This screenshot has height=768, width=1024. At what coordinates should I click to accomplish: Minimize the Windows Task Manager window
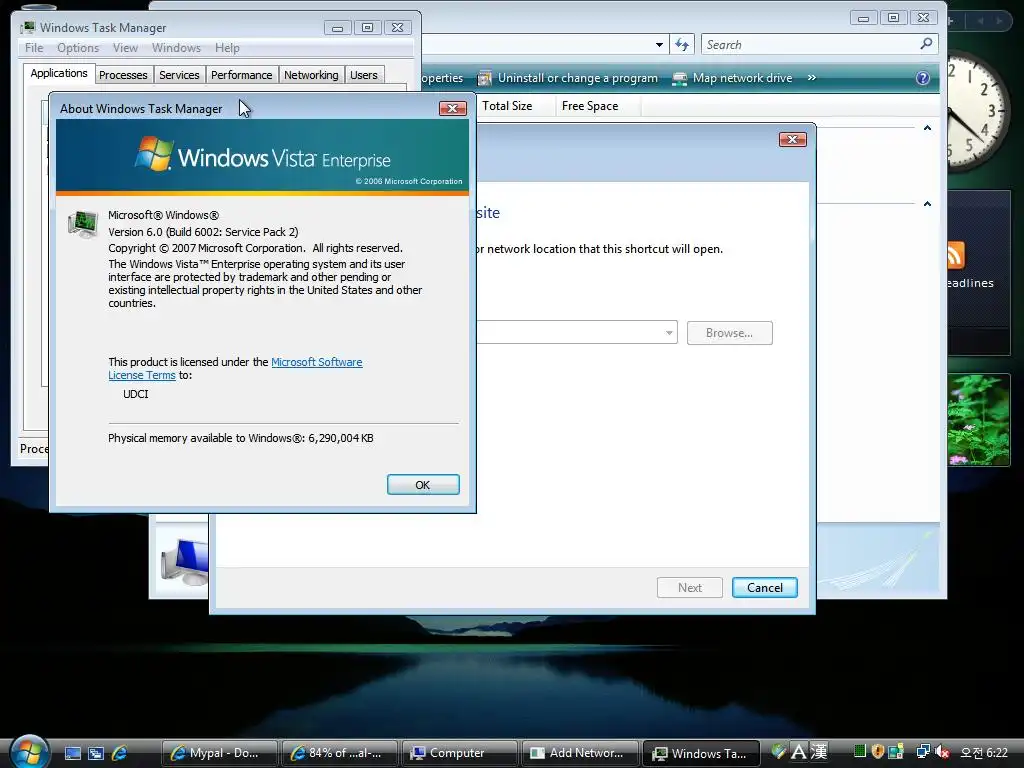point(337,28)
